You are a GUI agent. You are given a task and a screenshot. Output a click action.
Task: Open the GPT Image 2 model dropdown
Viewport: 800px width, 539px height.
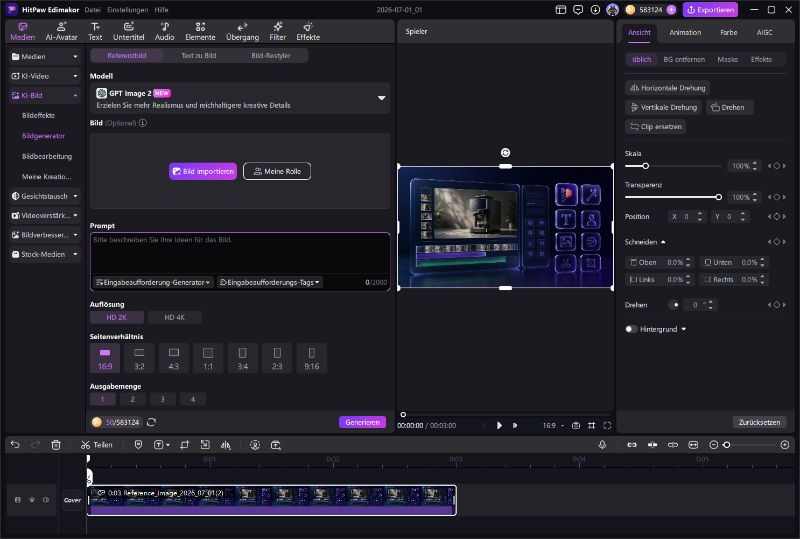click(x=240, y=98)
